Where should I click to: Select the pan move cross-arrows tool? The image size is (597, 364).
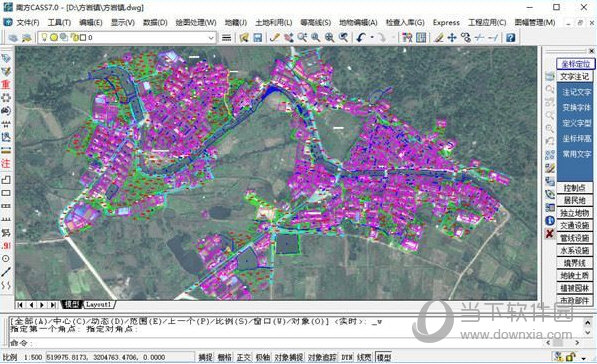(x=452, y=37)
